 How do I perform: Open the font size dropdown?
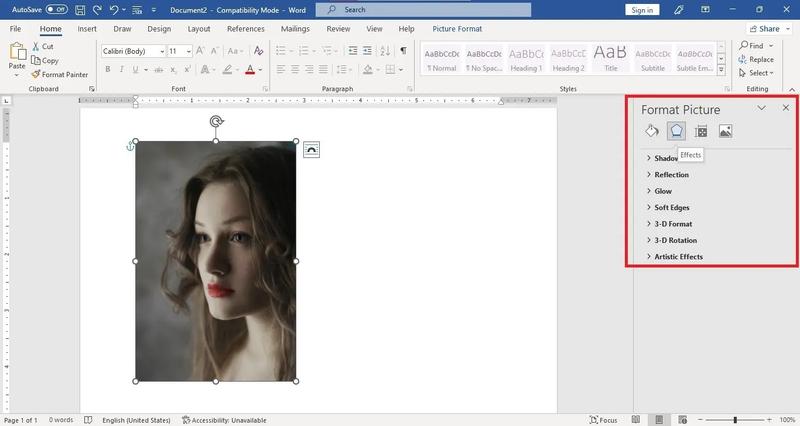(189, 51)
